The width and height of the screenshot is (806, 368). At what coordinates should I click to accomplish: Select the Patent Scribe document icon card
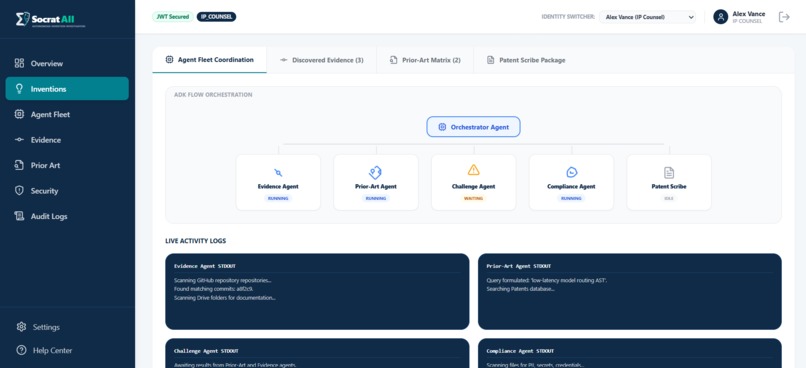(669, 182)
